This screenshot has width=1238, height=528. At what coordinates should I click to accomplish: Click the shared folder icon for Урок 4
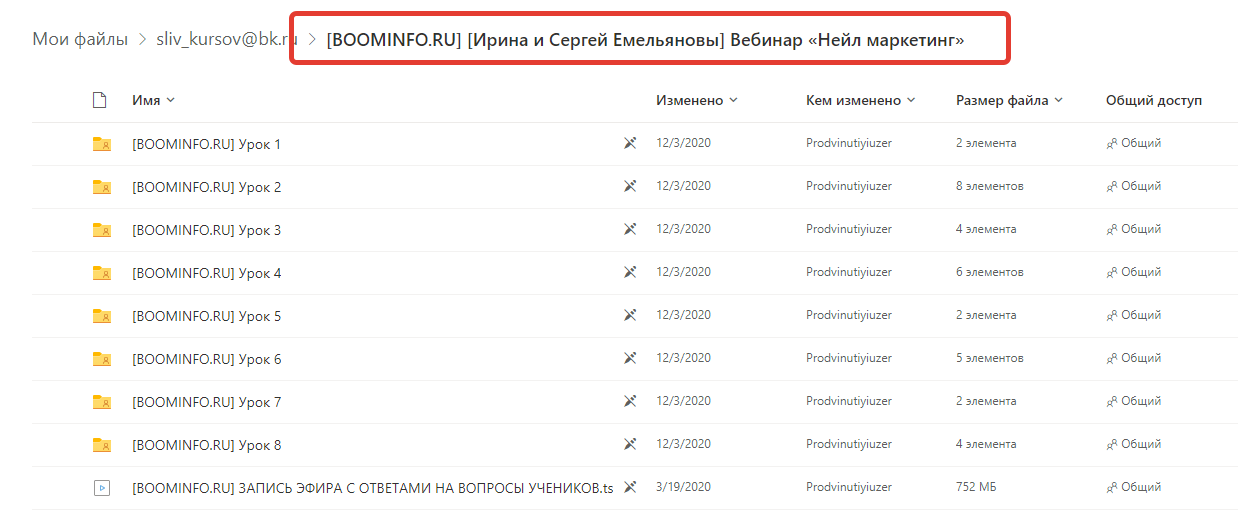[101, 273]
